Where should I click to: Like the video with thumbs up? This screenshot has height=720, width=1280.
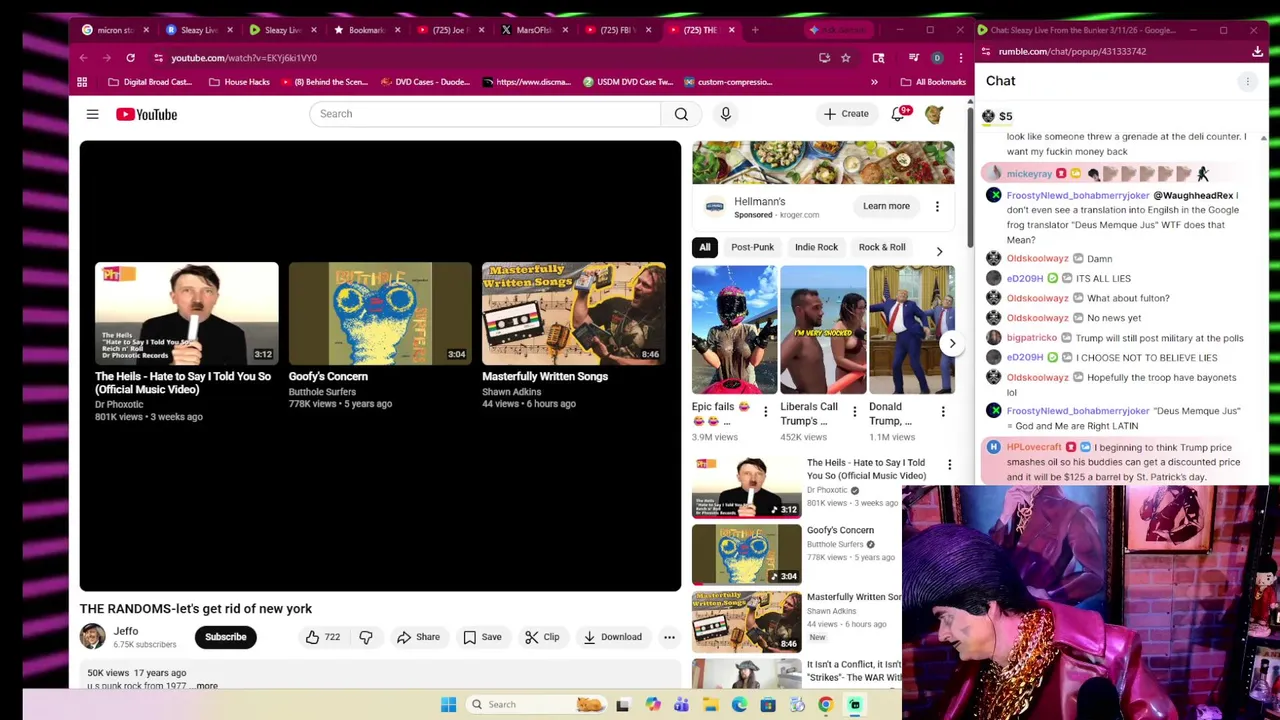(x=323, y=637)
